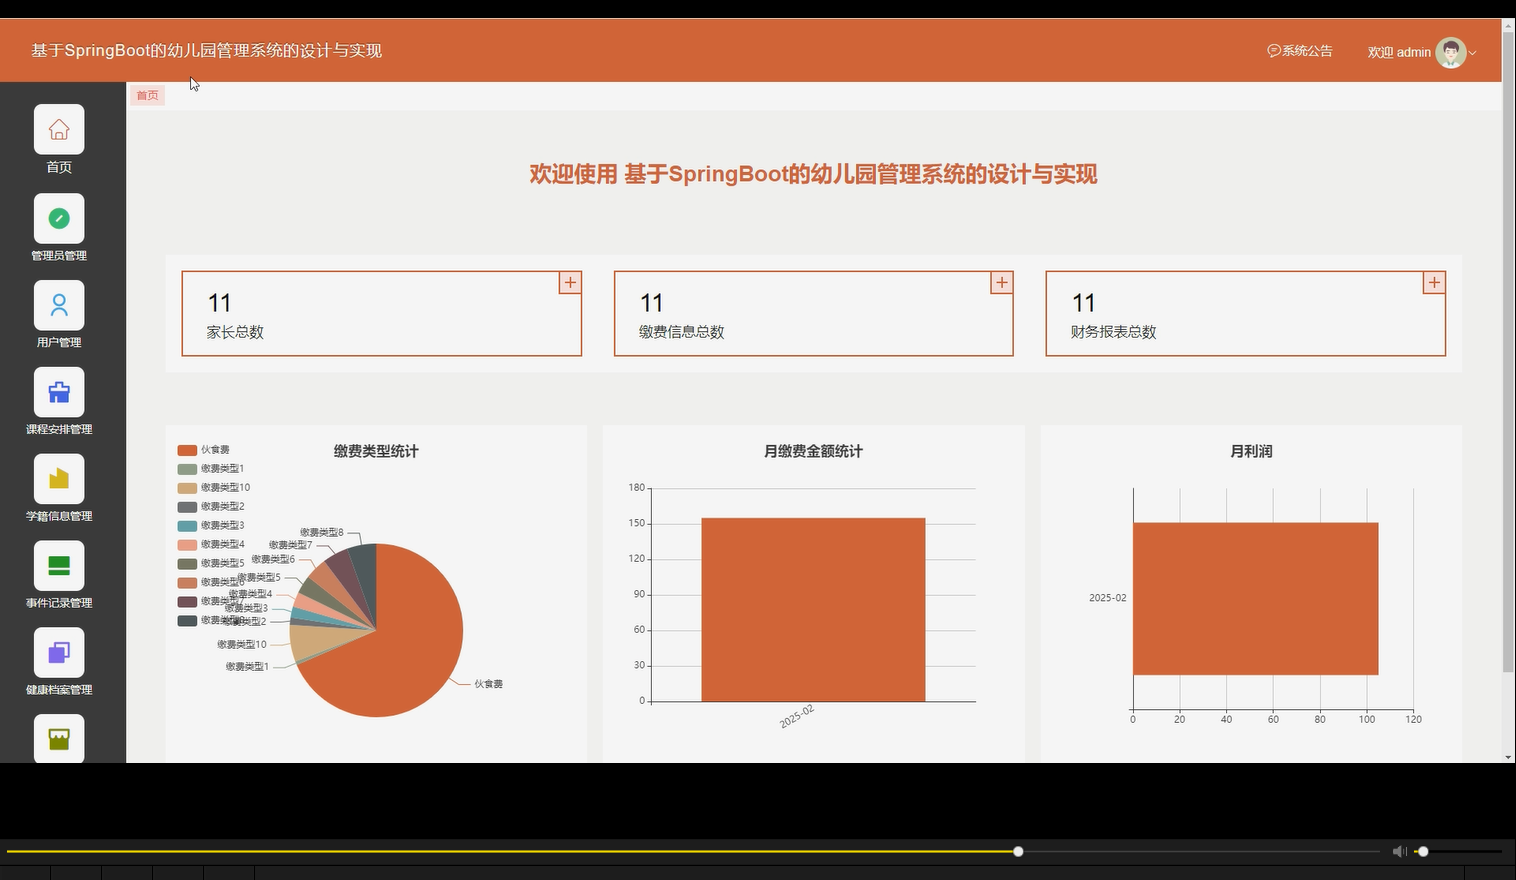Click the 伙食费 label beside the pie
This screenshot has width=1516, height=880.
coord(488,684)
